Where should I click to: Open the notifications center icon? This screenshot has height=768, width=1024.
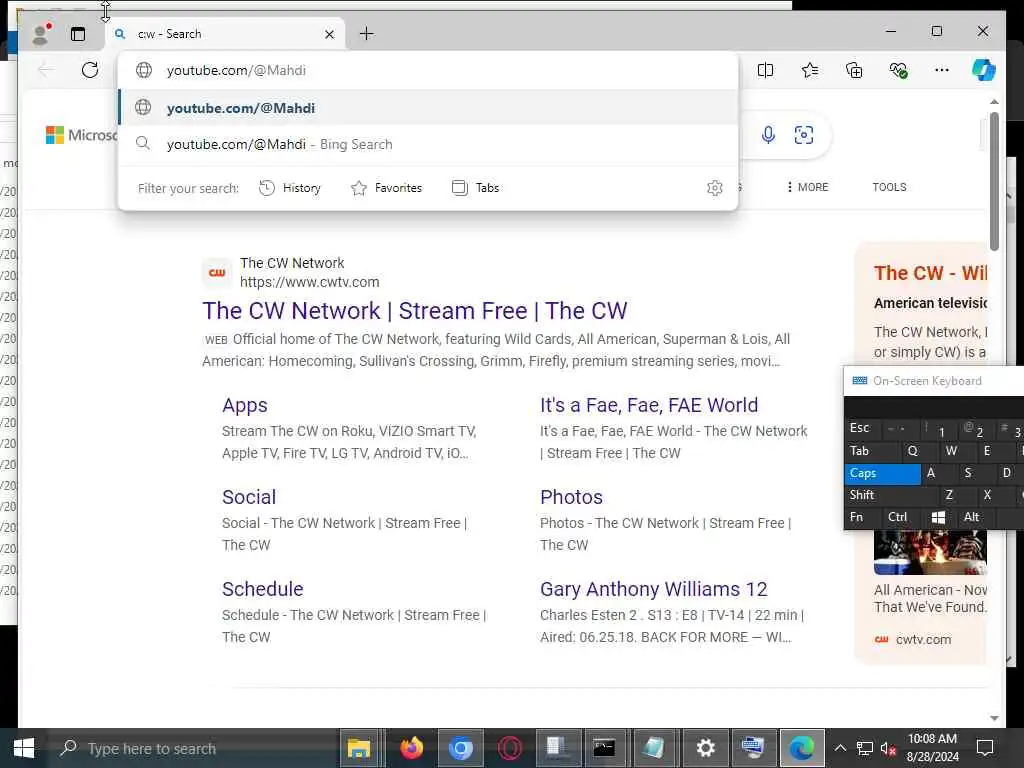click(984, 748)
